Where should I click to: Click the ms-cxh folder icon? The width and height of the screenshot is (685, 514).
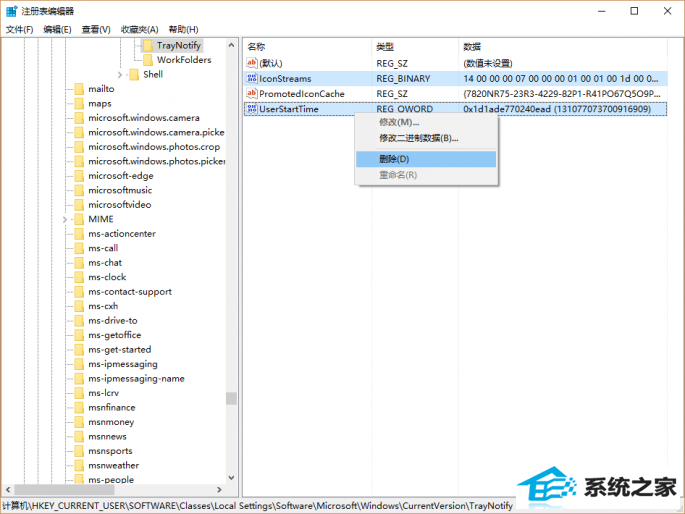coord(79,306)
